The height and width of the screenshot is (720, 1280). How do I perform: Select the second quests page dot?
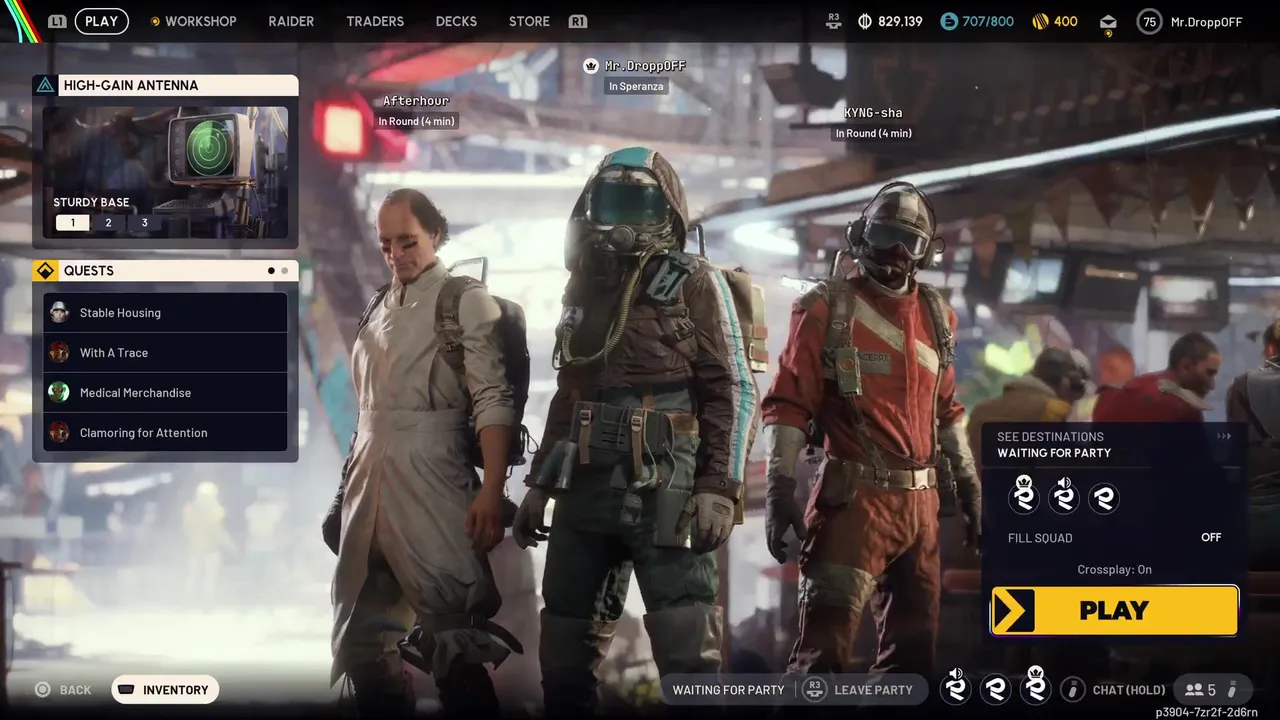[x=285, y=270]
